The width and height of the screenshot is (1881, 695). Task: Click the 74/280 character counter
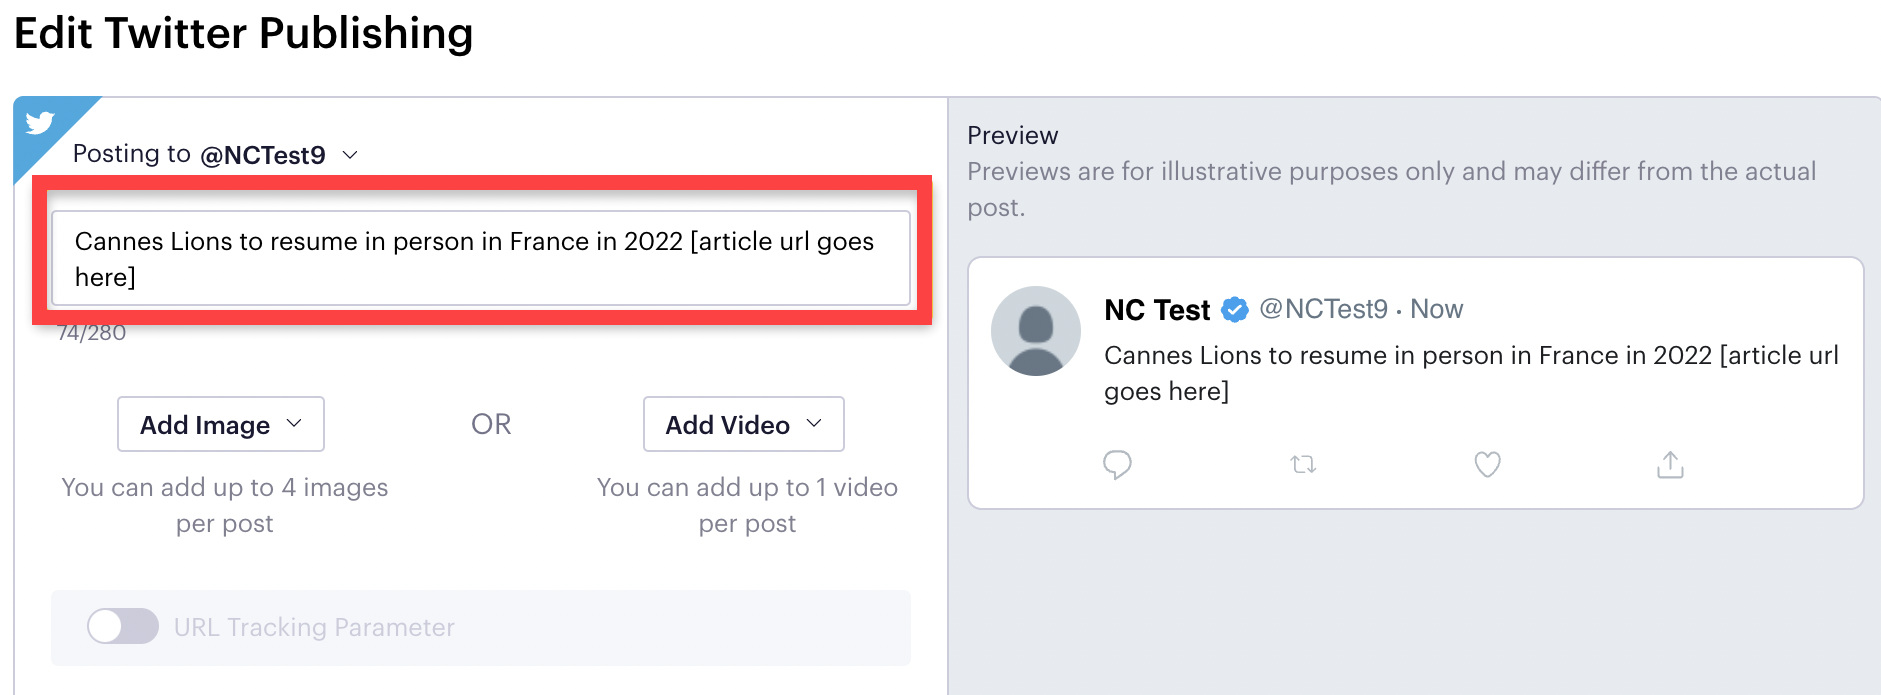[92, 333]
